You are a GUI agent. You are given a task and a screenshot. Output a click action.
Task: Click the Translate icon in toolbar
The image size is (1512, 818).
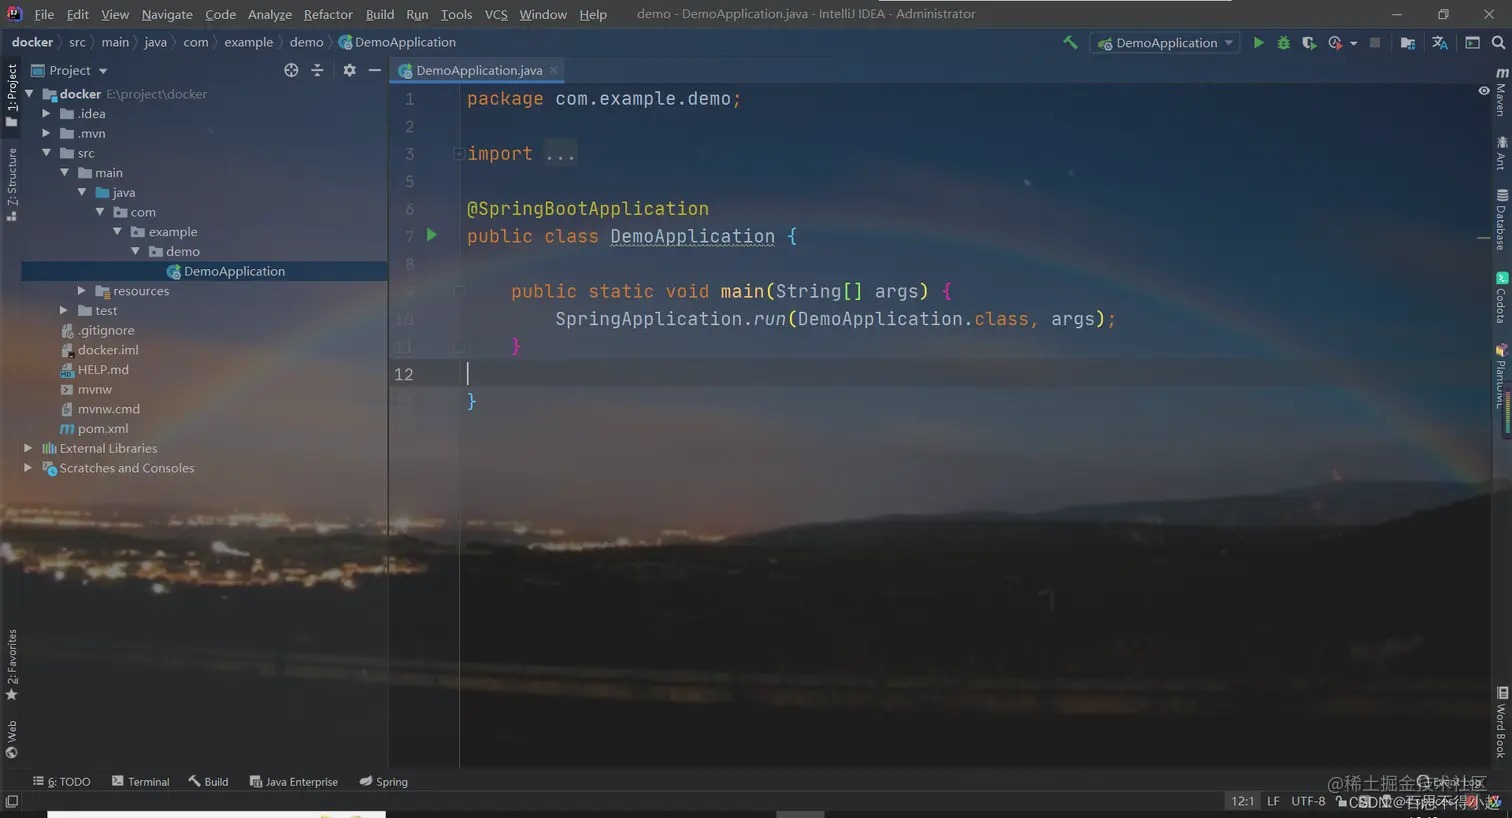tap(1440, 43)
